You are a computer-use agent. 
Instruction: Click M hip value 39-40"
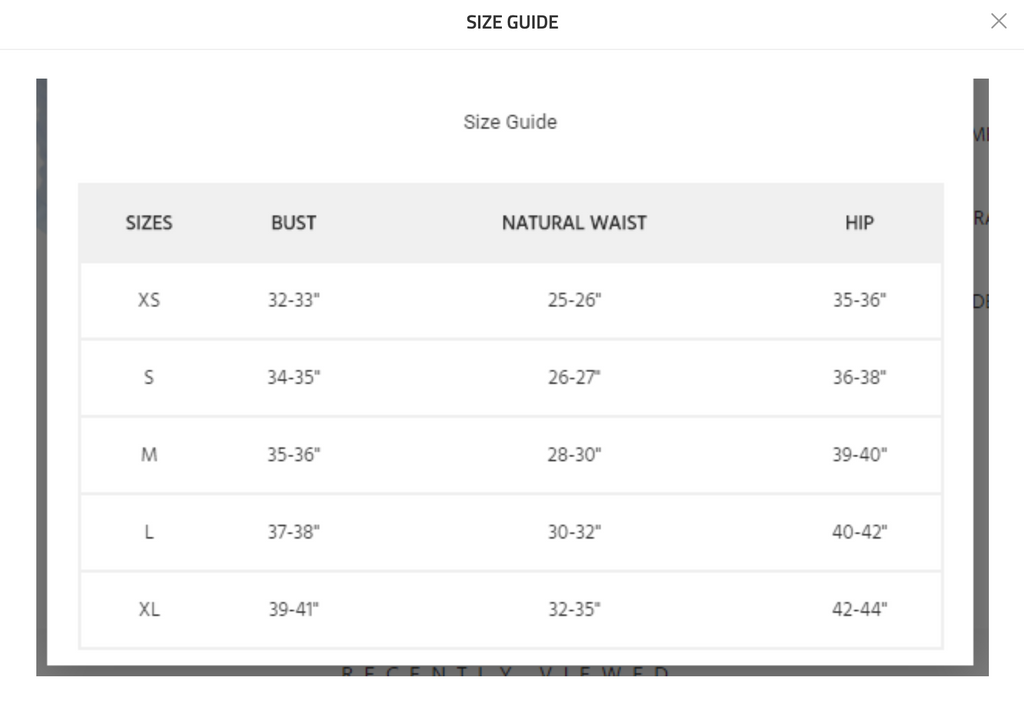(859, 454)
